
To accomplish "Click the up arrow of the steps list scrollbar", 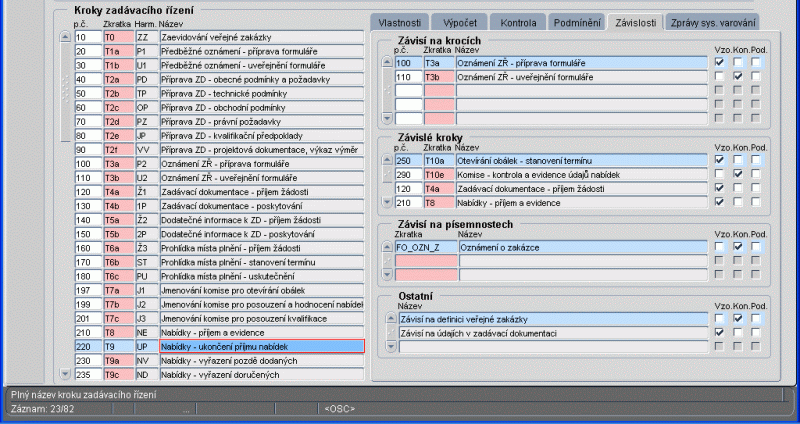I will point(65,37).
